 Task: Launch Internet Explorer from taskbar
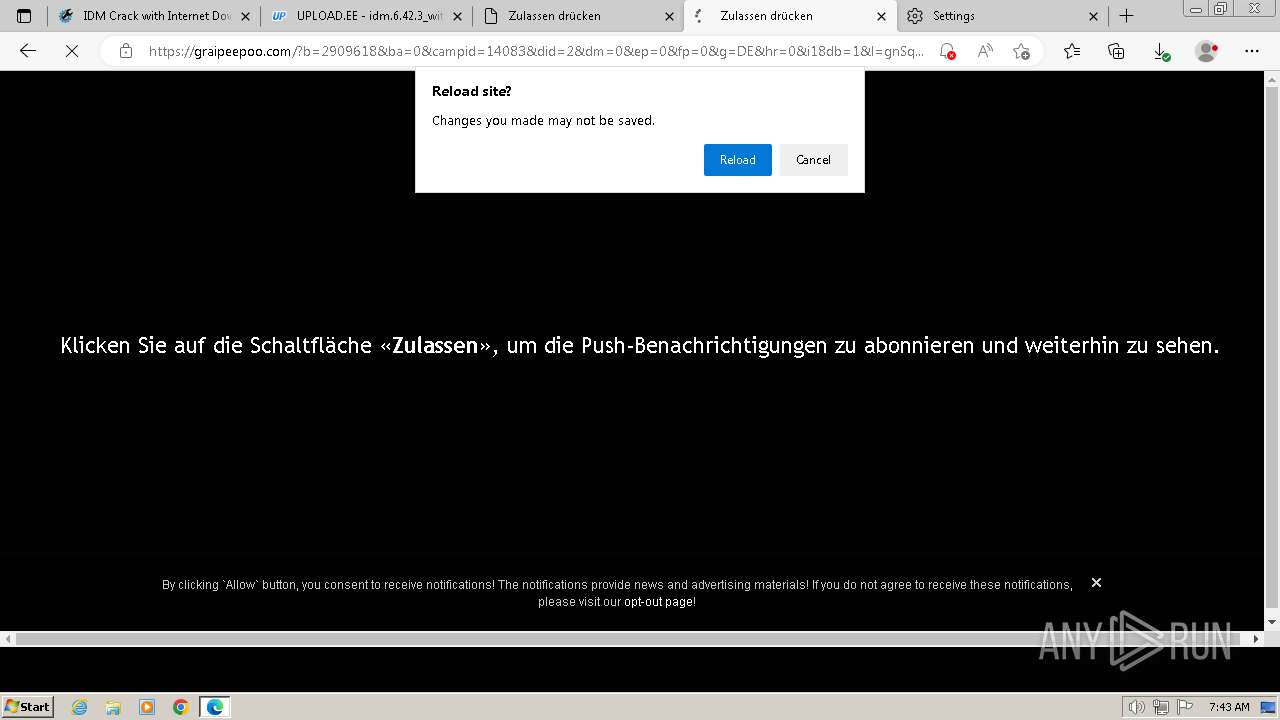(x=80, y=707)
